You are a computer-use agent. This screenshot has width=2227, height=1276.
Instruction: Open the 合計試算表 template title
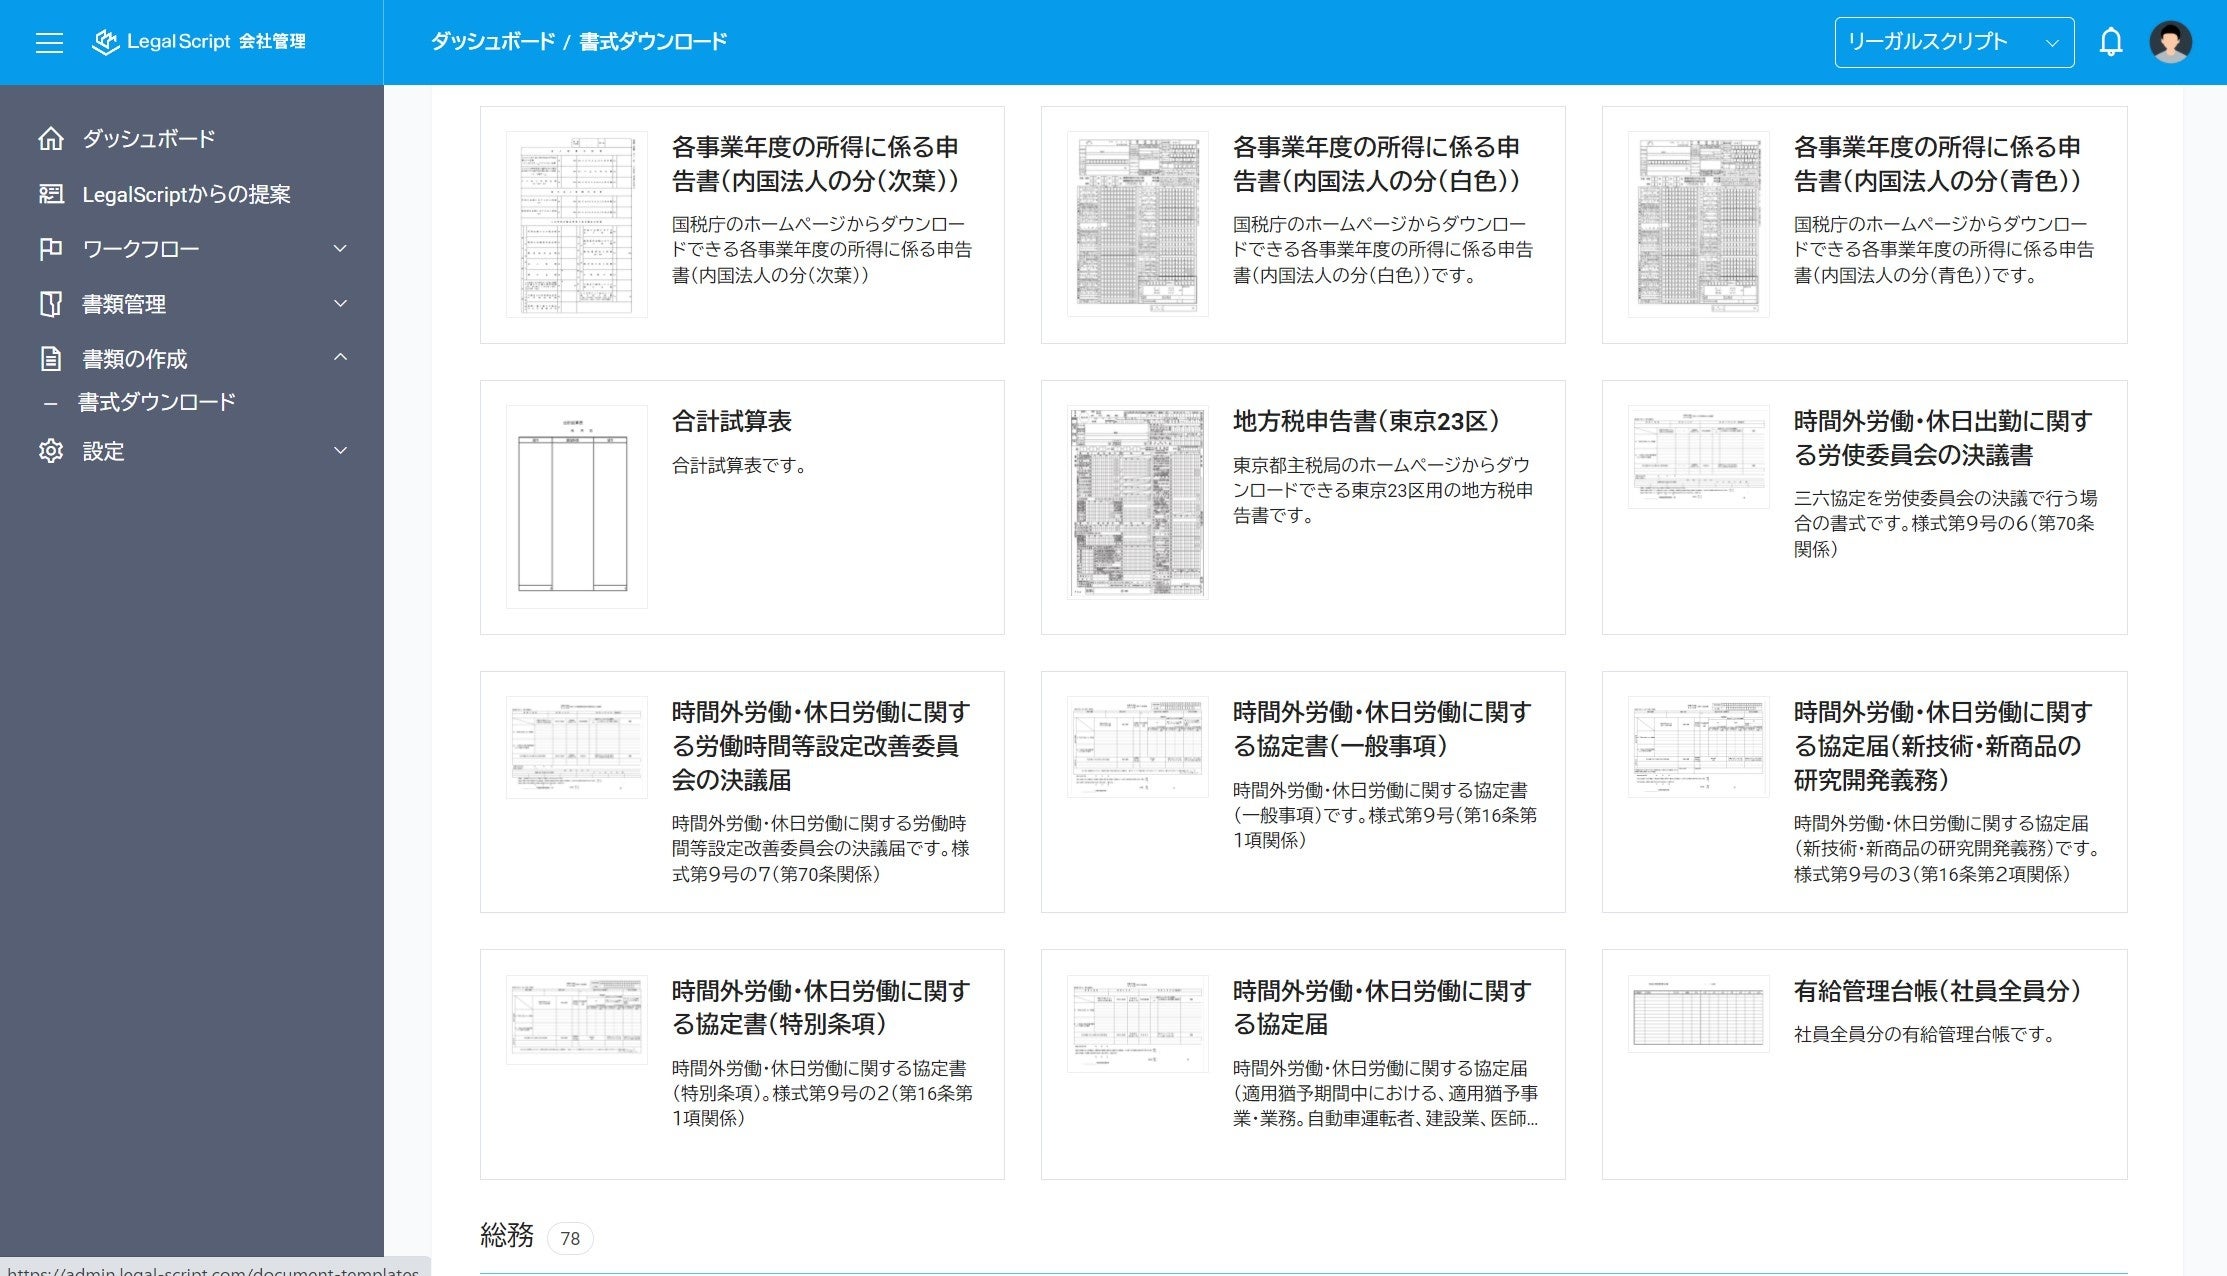(731, 422)
